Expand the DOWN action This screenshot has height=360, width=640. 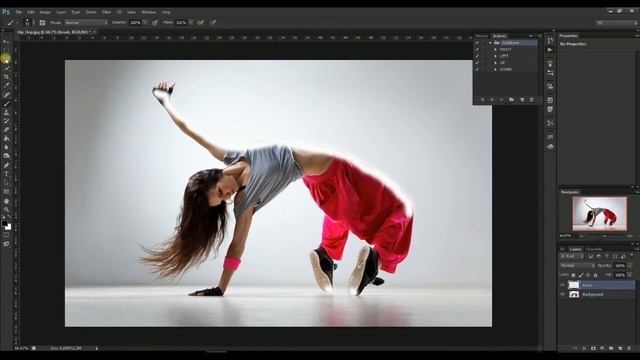tap(496, 69)
